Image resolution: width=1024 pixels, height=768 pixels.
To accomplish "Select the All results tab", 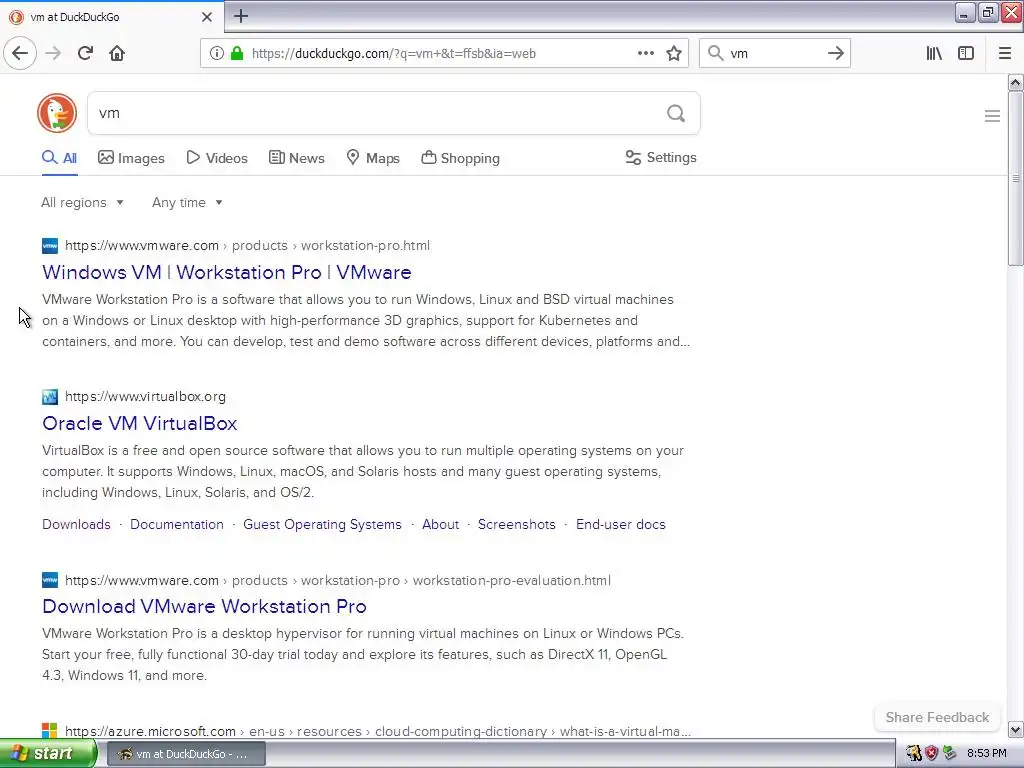I will pyautogui.click(x=59, y=158).
